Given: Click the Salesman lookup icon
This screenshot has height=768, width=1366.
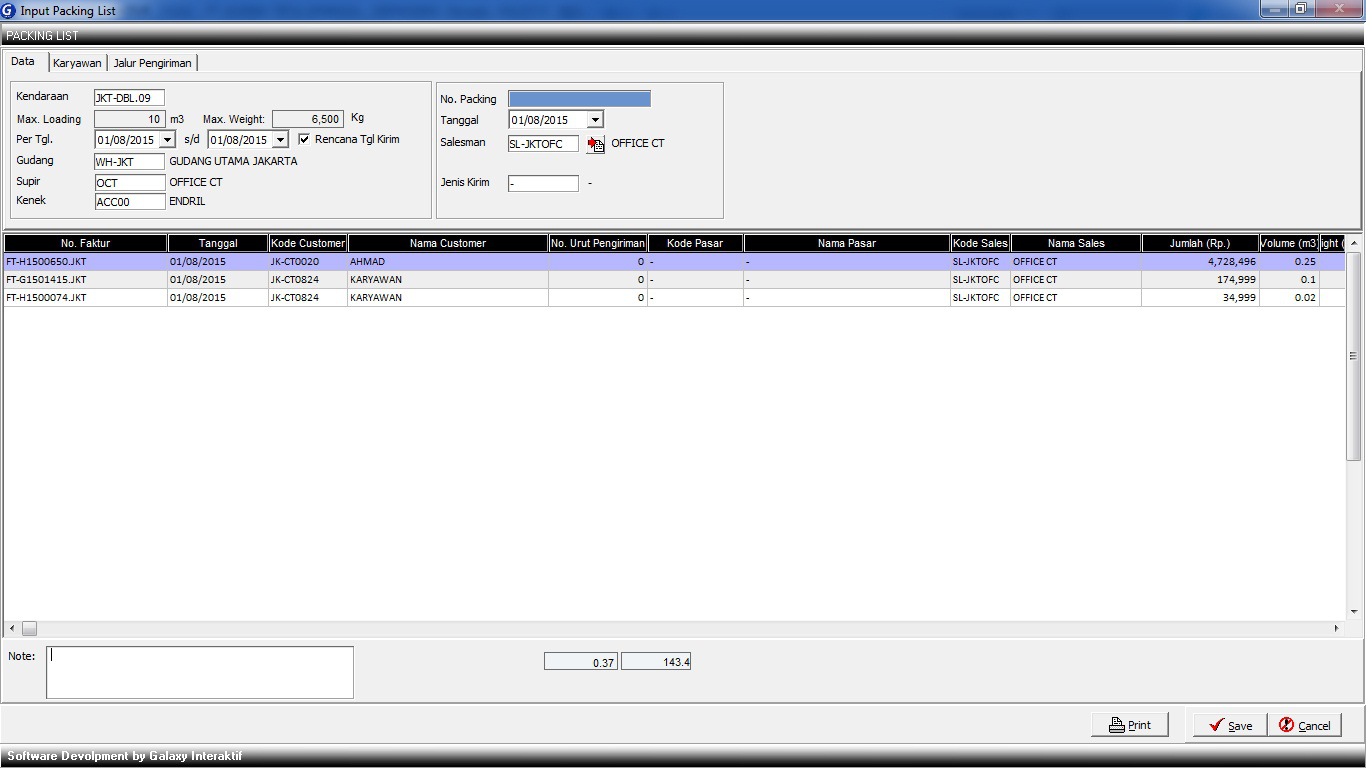Looking at the screenshot, I should (x=596, y=144).
